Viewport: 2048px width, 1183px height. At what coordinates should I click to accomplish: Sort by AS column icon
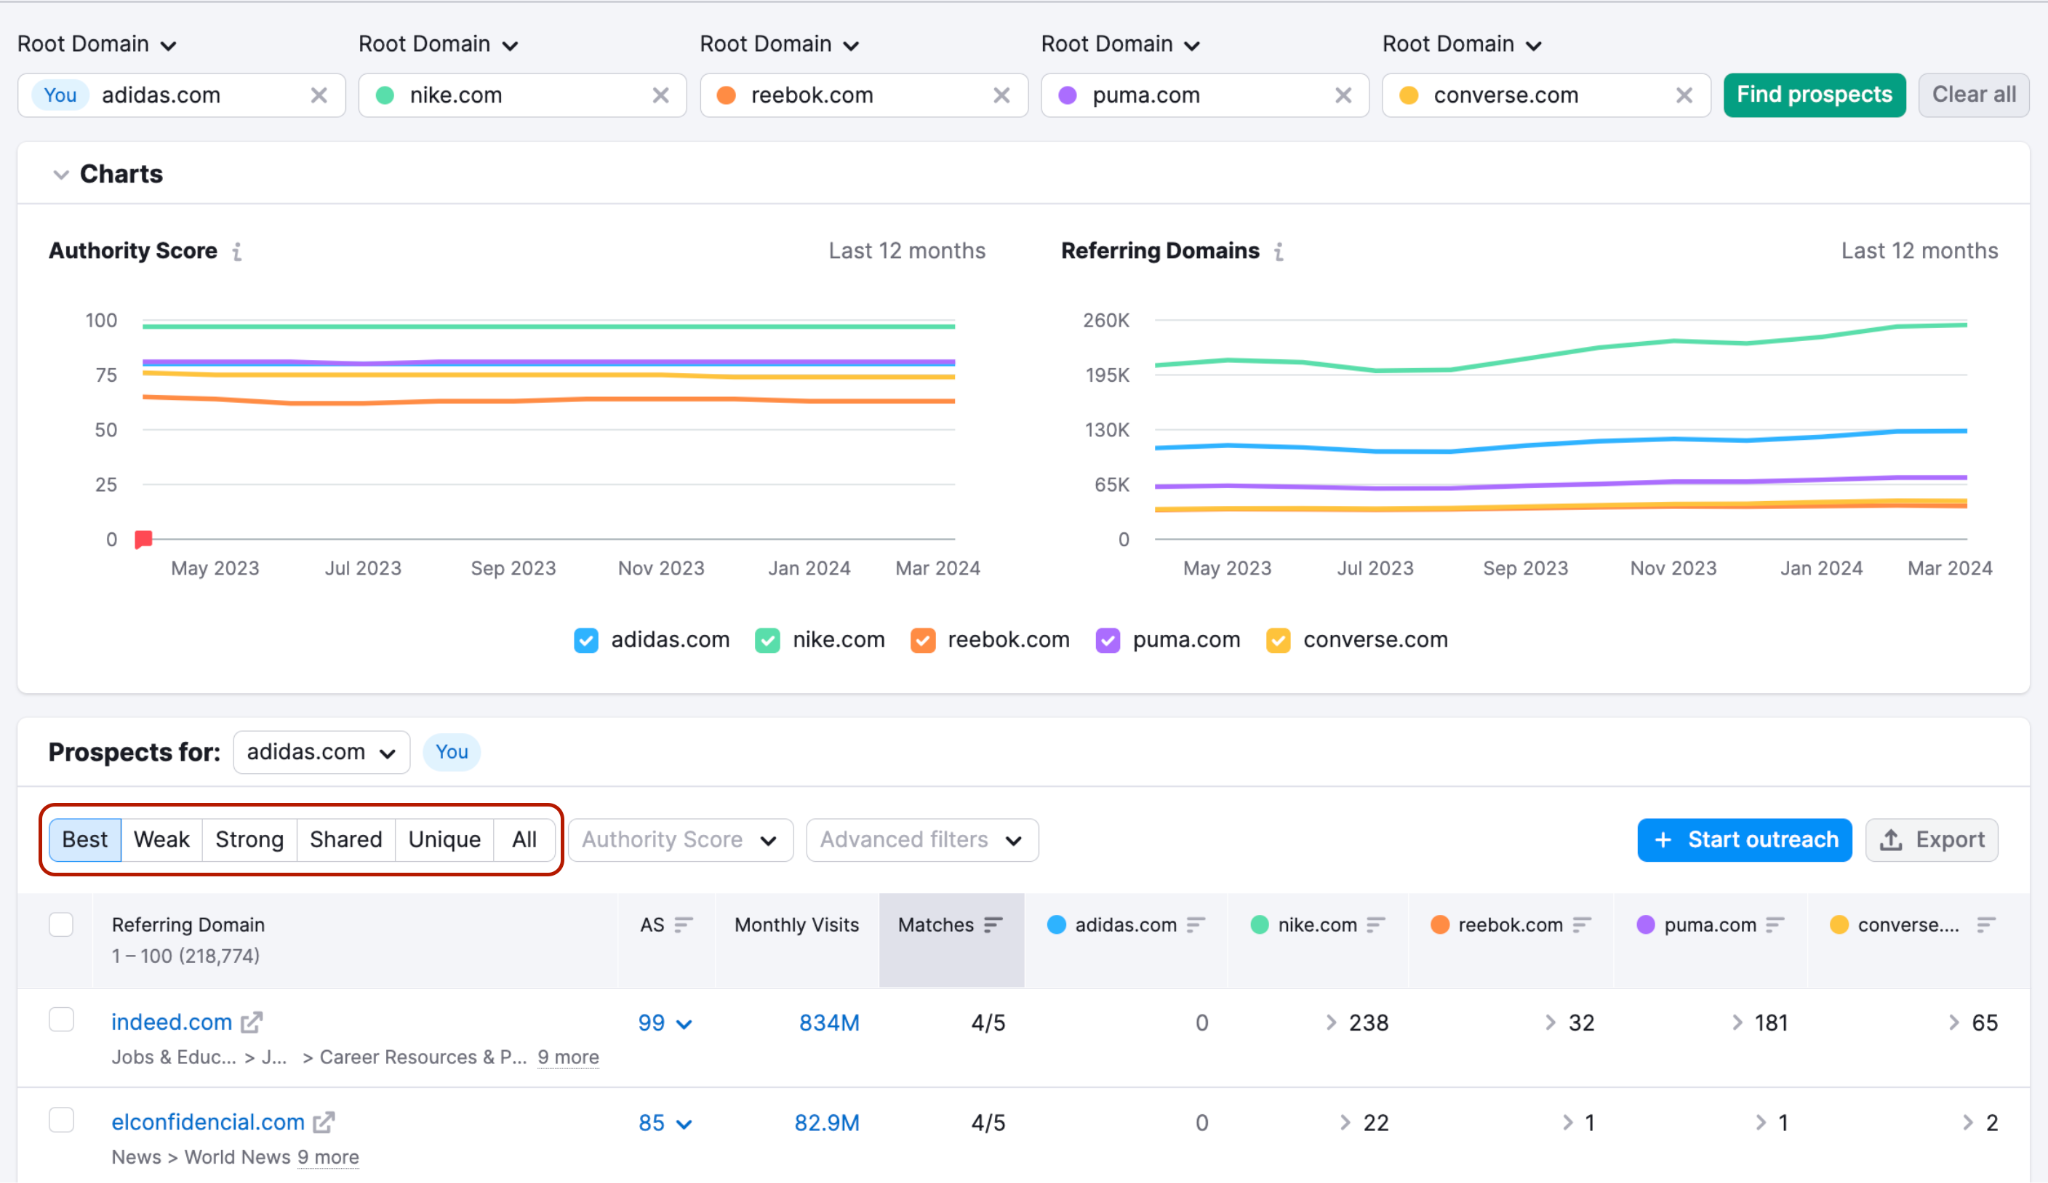(684, 925)
